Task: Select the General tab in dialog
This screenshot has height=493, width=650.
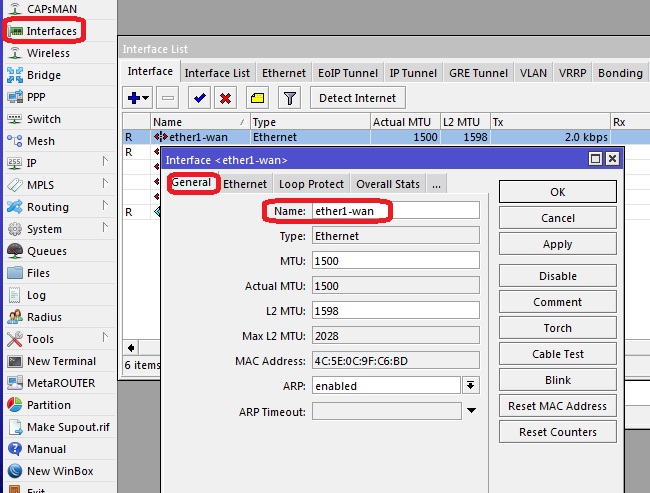Action: 191,182
